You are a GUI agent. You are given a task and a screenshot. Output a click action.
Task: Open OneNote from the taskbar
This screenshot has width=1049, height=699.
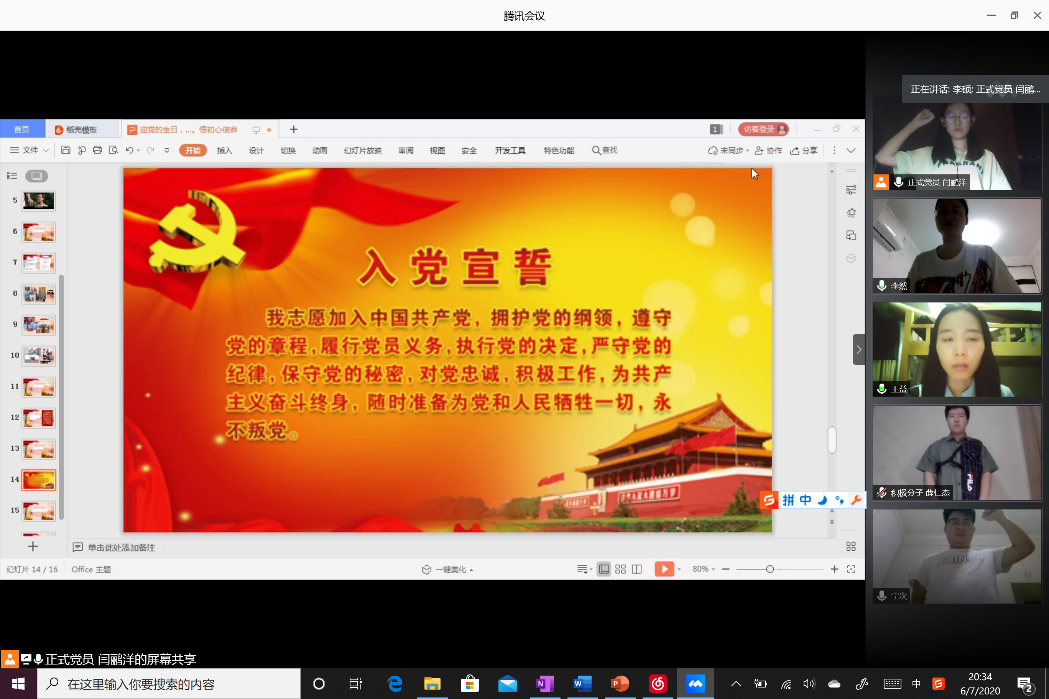(x=545, y=684)
